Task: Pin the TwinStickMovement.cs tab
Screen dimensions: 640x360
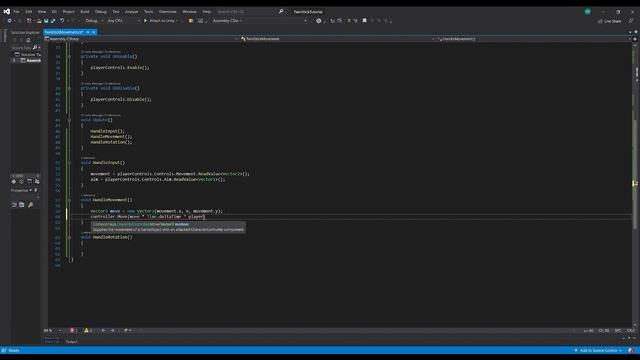Action: [x=88, y=32]
